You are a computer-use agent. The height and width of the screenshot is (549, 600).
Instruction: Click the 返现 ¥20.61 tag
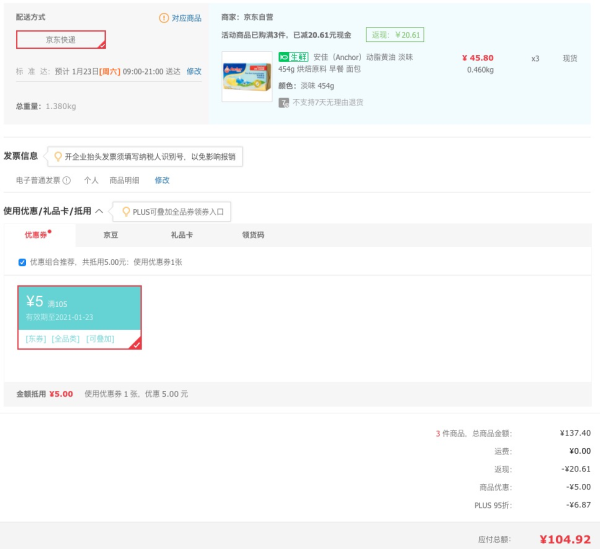(x=395, y=35)
